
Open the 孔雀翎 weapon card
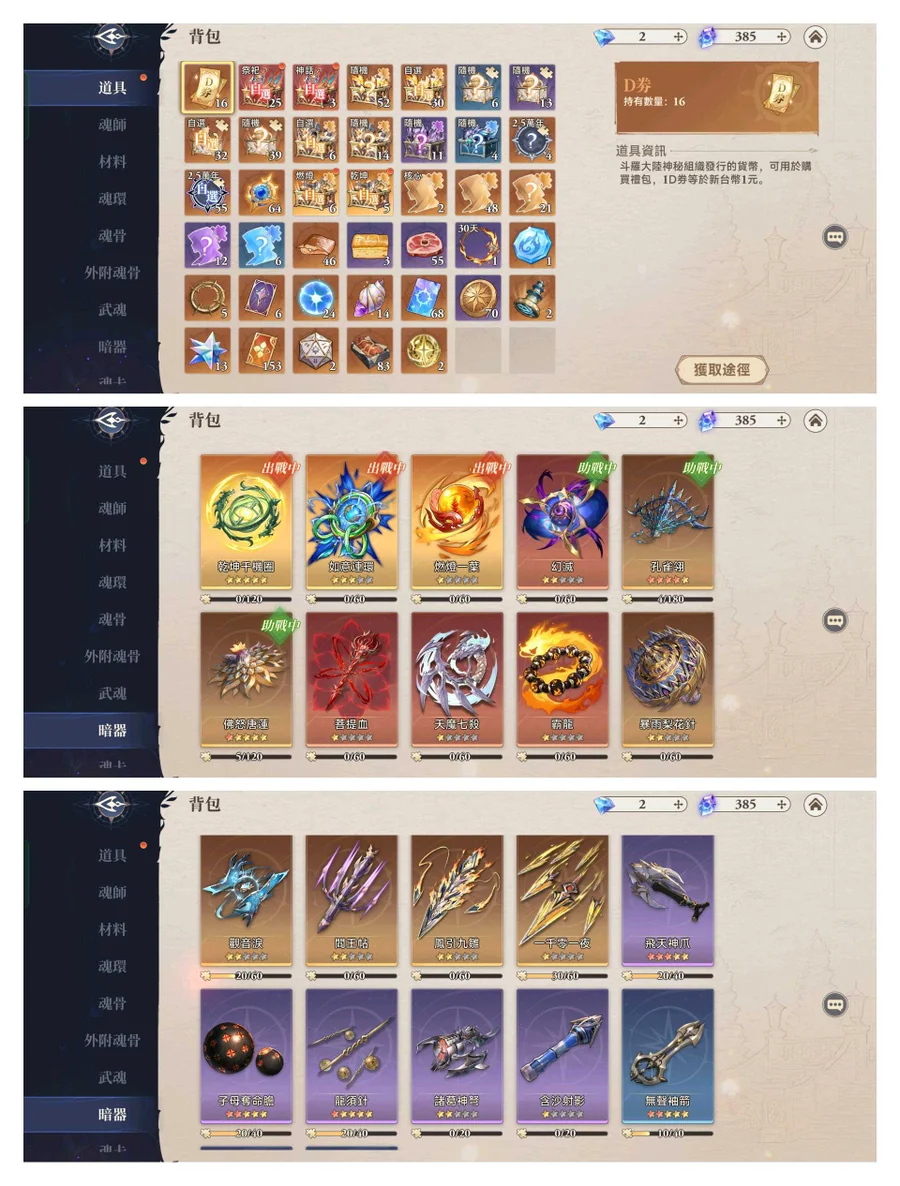(x=667, y=522)
